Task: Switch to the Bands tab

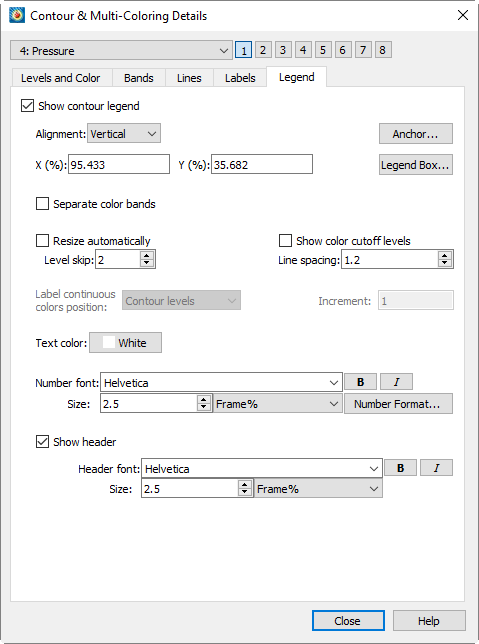Action: point(139,78)
